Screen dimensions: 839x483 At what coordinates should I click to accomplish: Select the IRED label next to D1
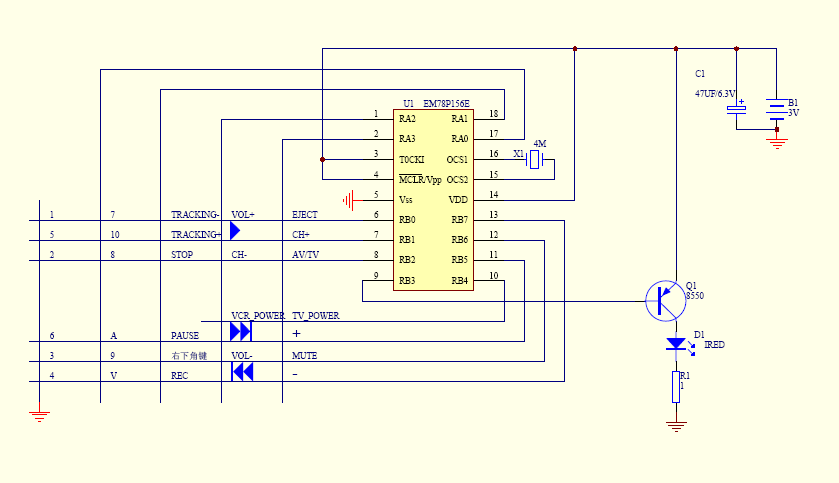714,344
